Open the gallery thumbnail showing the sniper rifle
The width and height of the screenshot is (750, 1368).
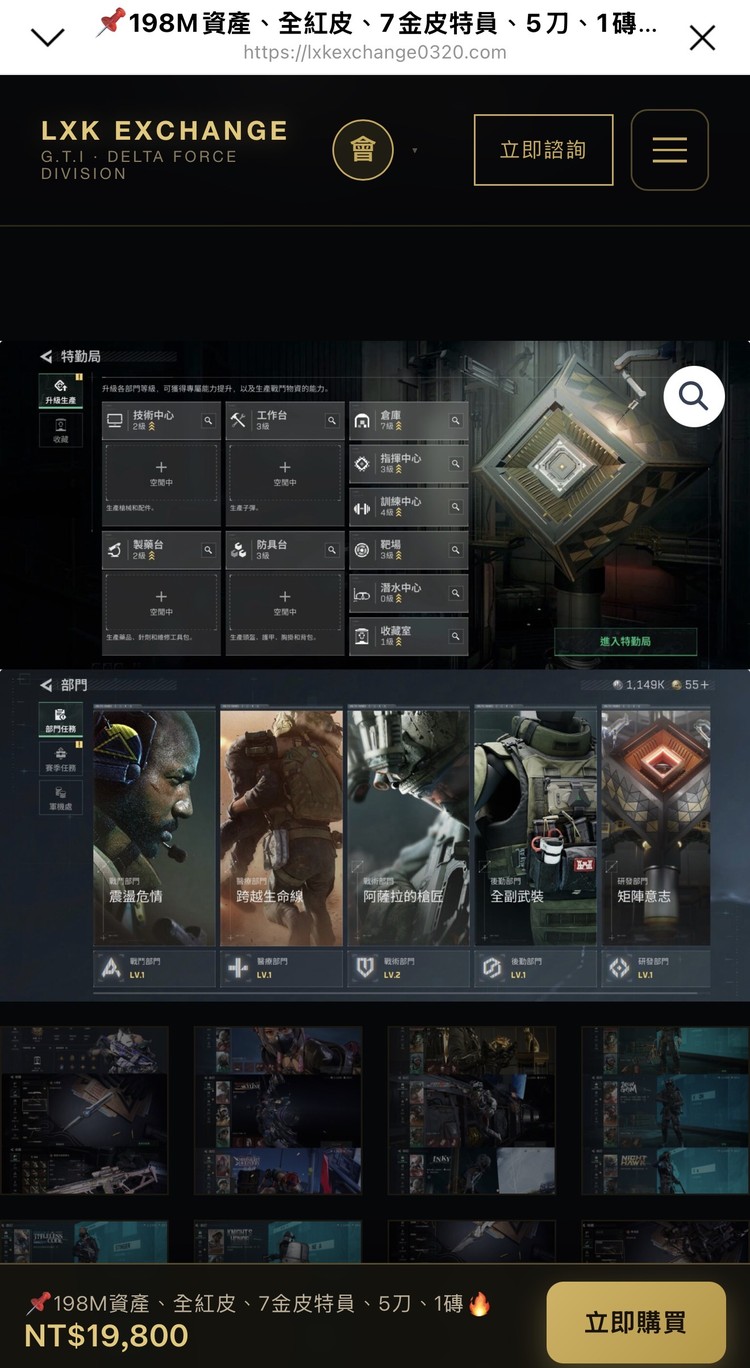84,1110
